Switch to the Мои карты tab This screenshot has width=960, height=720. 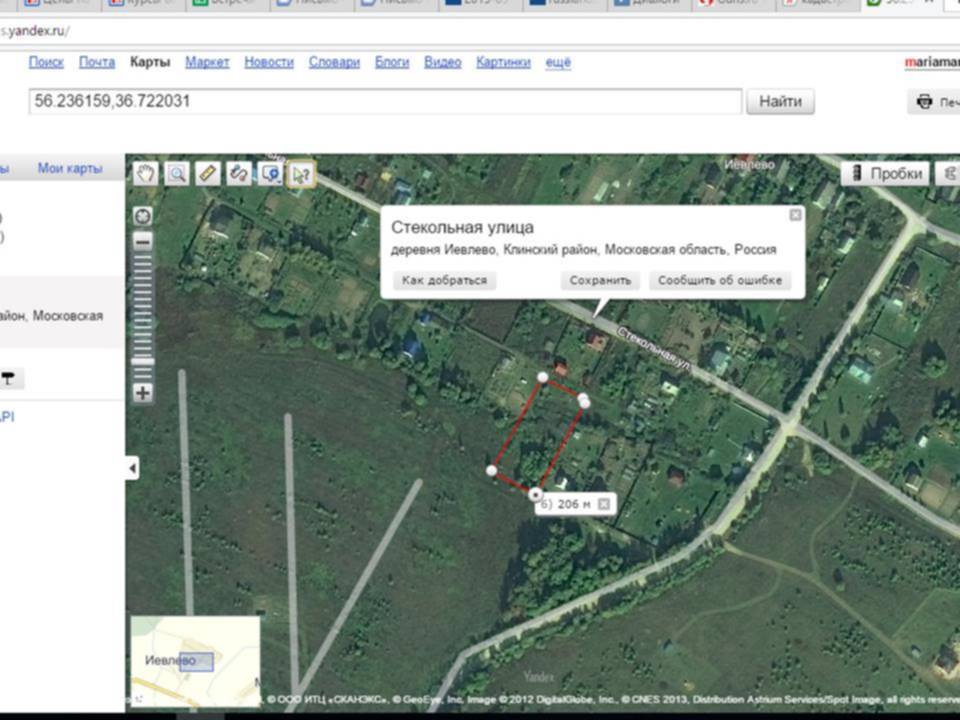70,169
